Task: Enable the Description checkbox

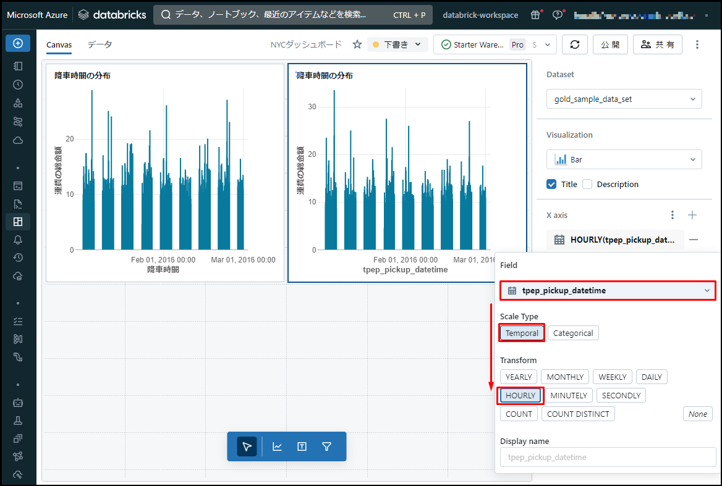Action: pos(587,184)
